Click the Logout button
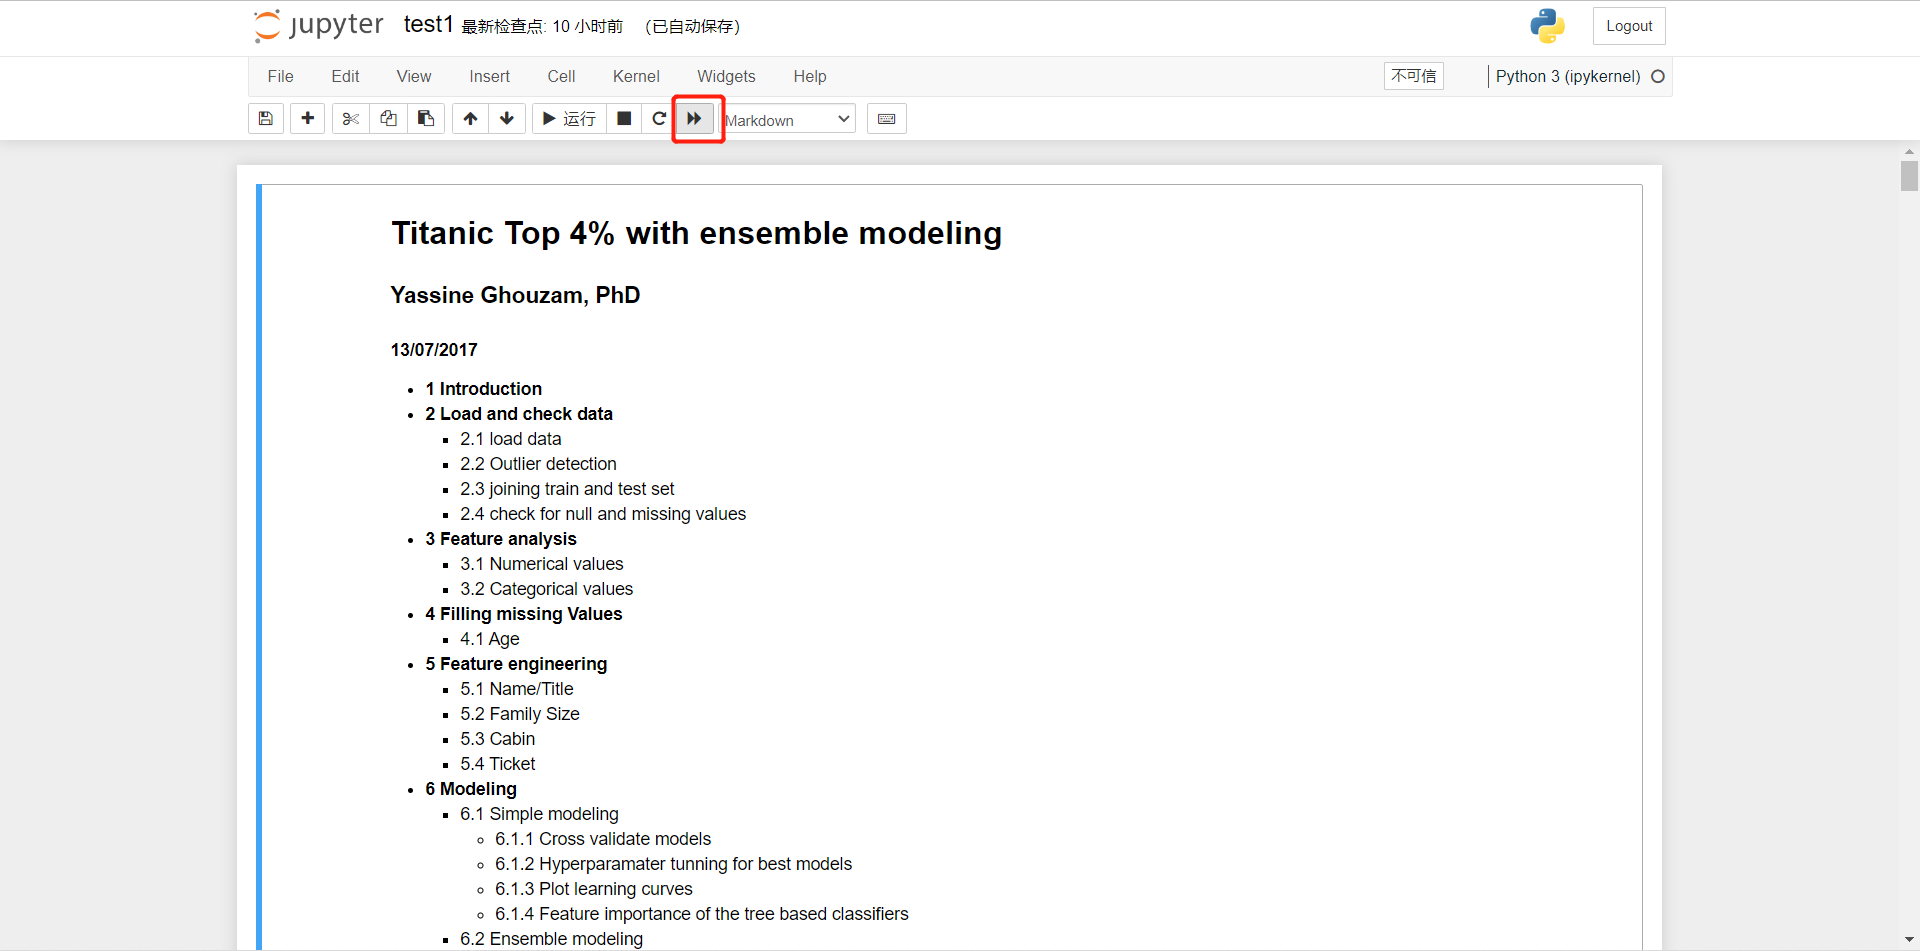Image resolution: width=1920 pixels, height=951 pixels. 1629,26
